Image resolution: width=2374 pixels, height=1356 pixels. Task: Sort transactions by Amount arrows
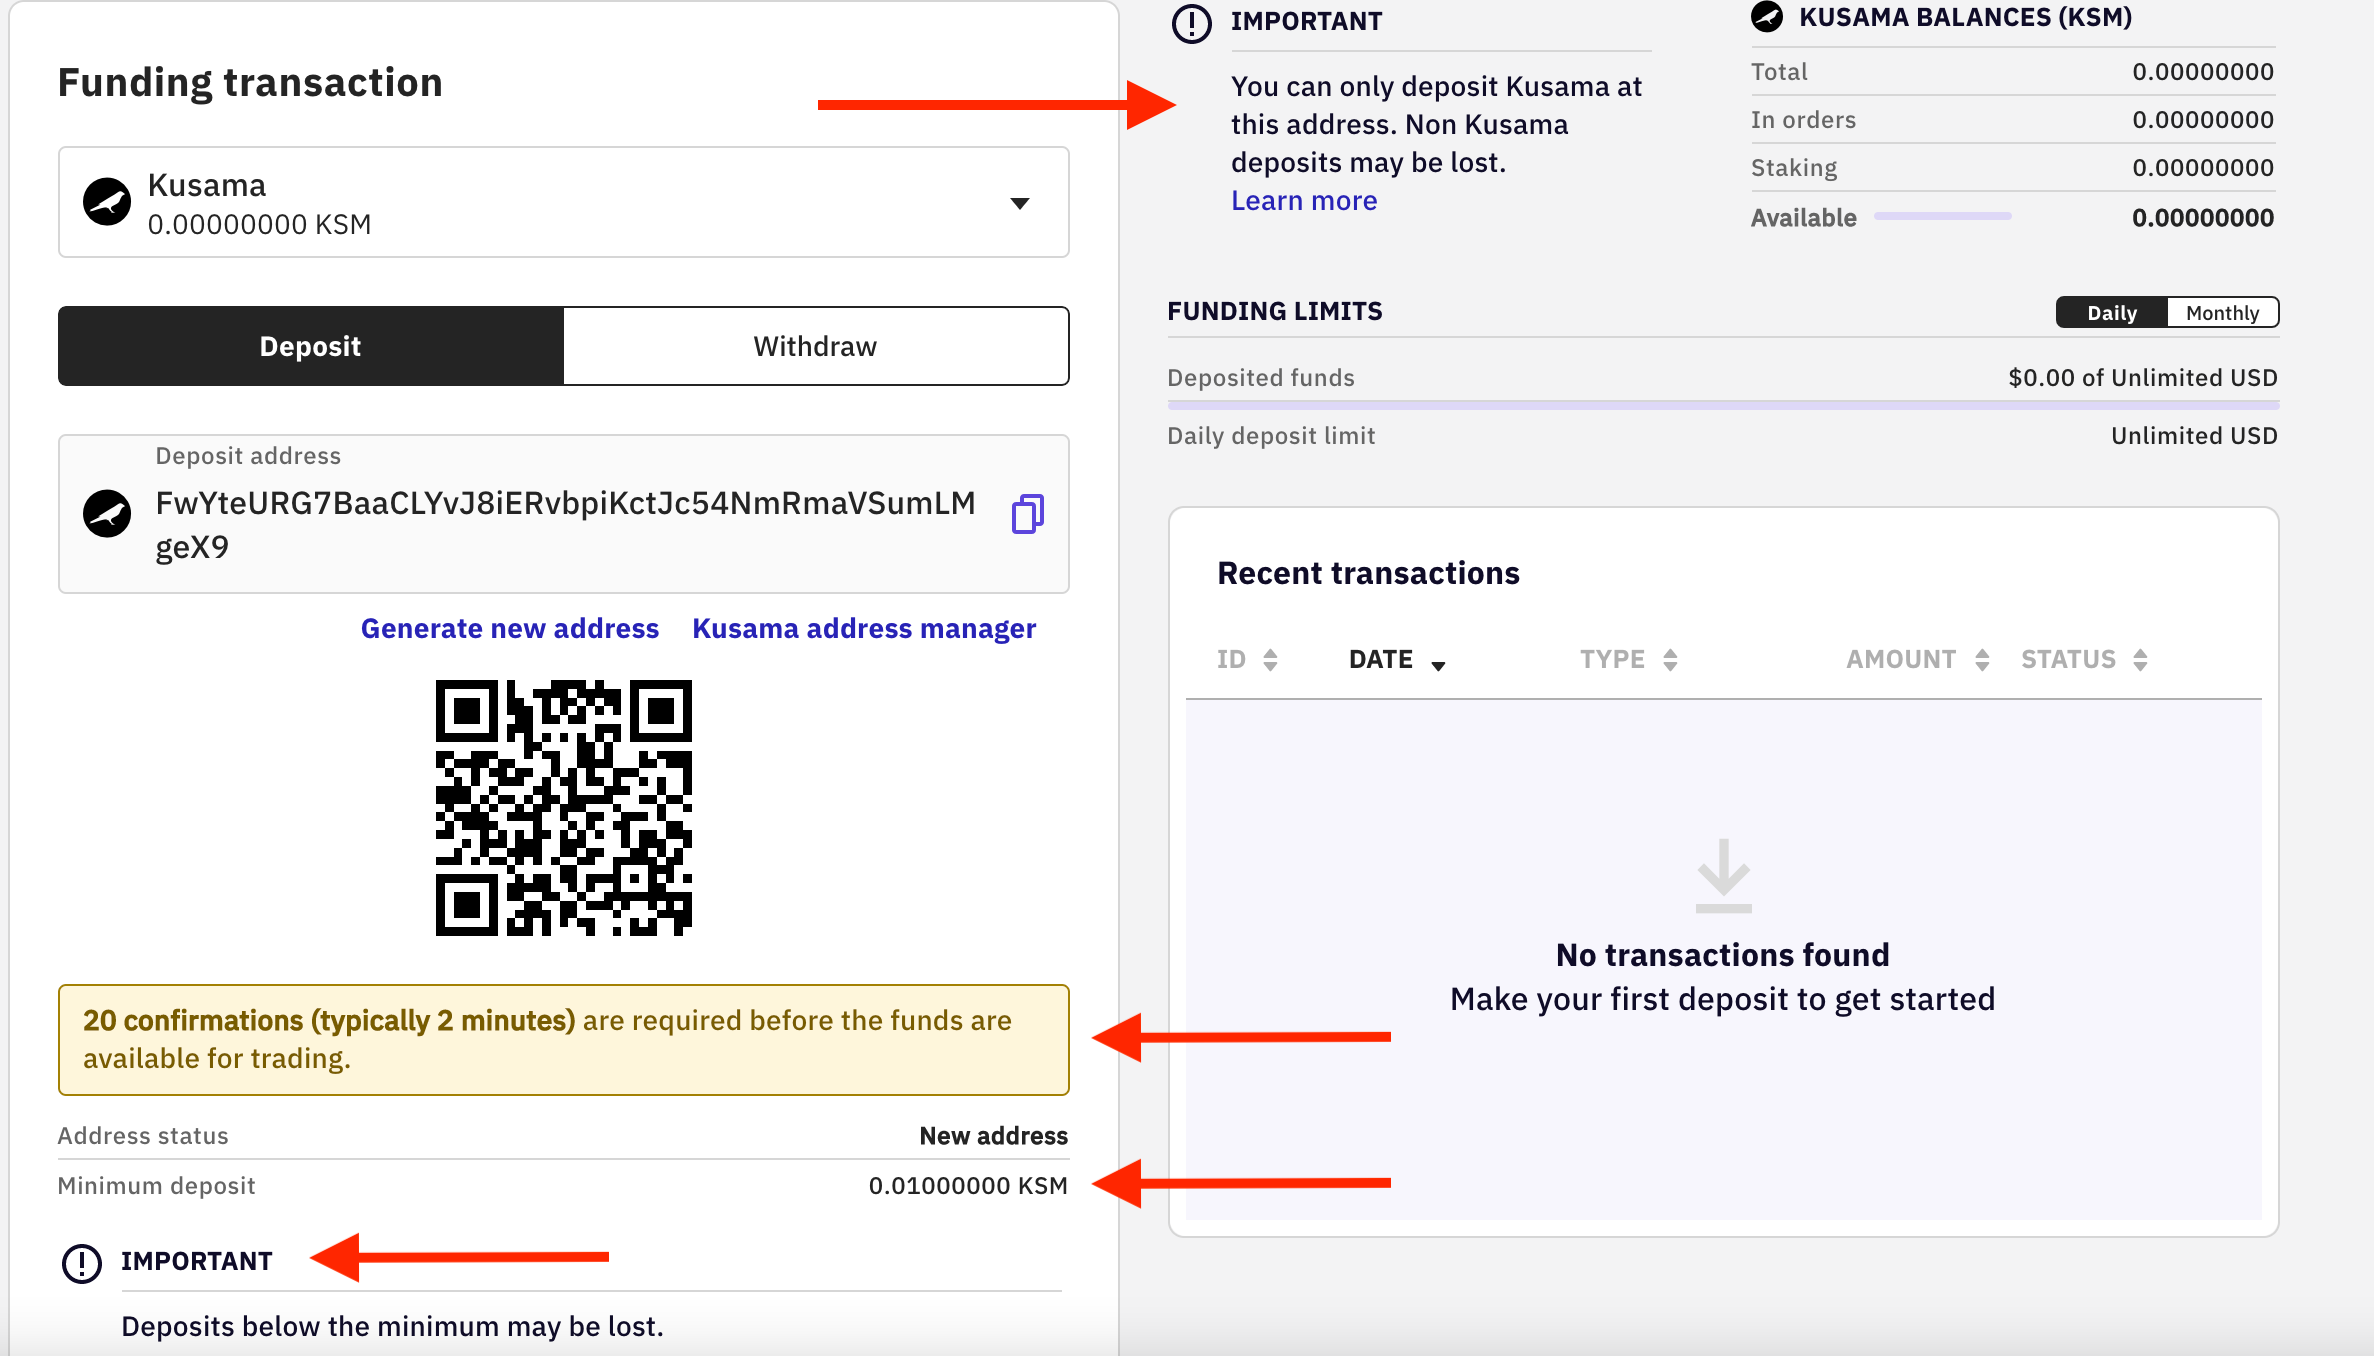(x=1982, y=660)
